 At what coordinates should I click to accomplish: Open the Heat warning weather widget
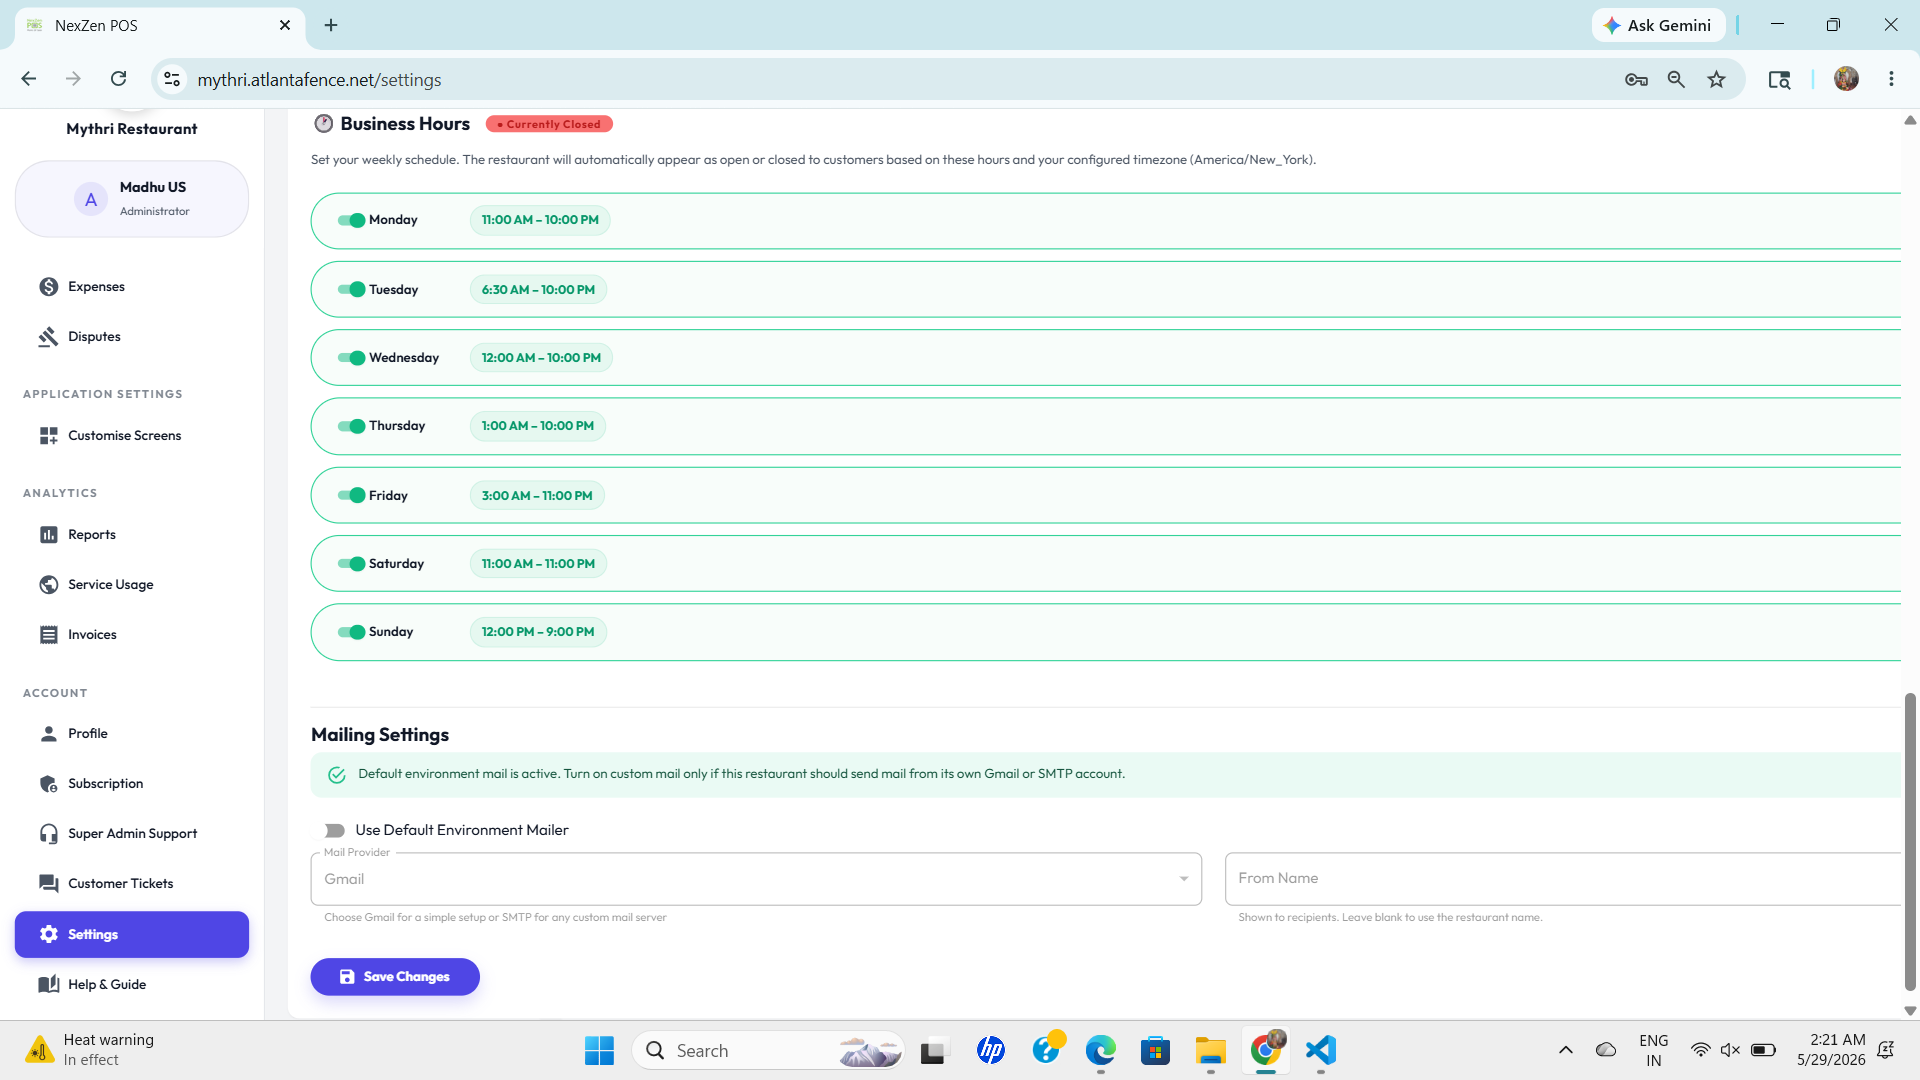point(92,1050)
